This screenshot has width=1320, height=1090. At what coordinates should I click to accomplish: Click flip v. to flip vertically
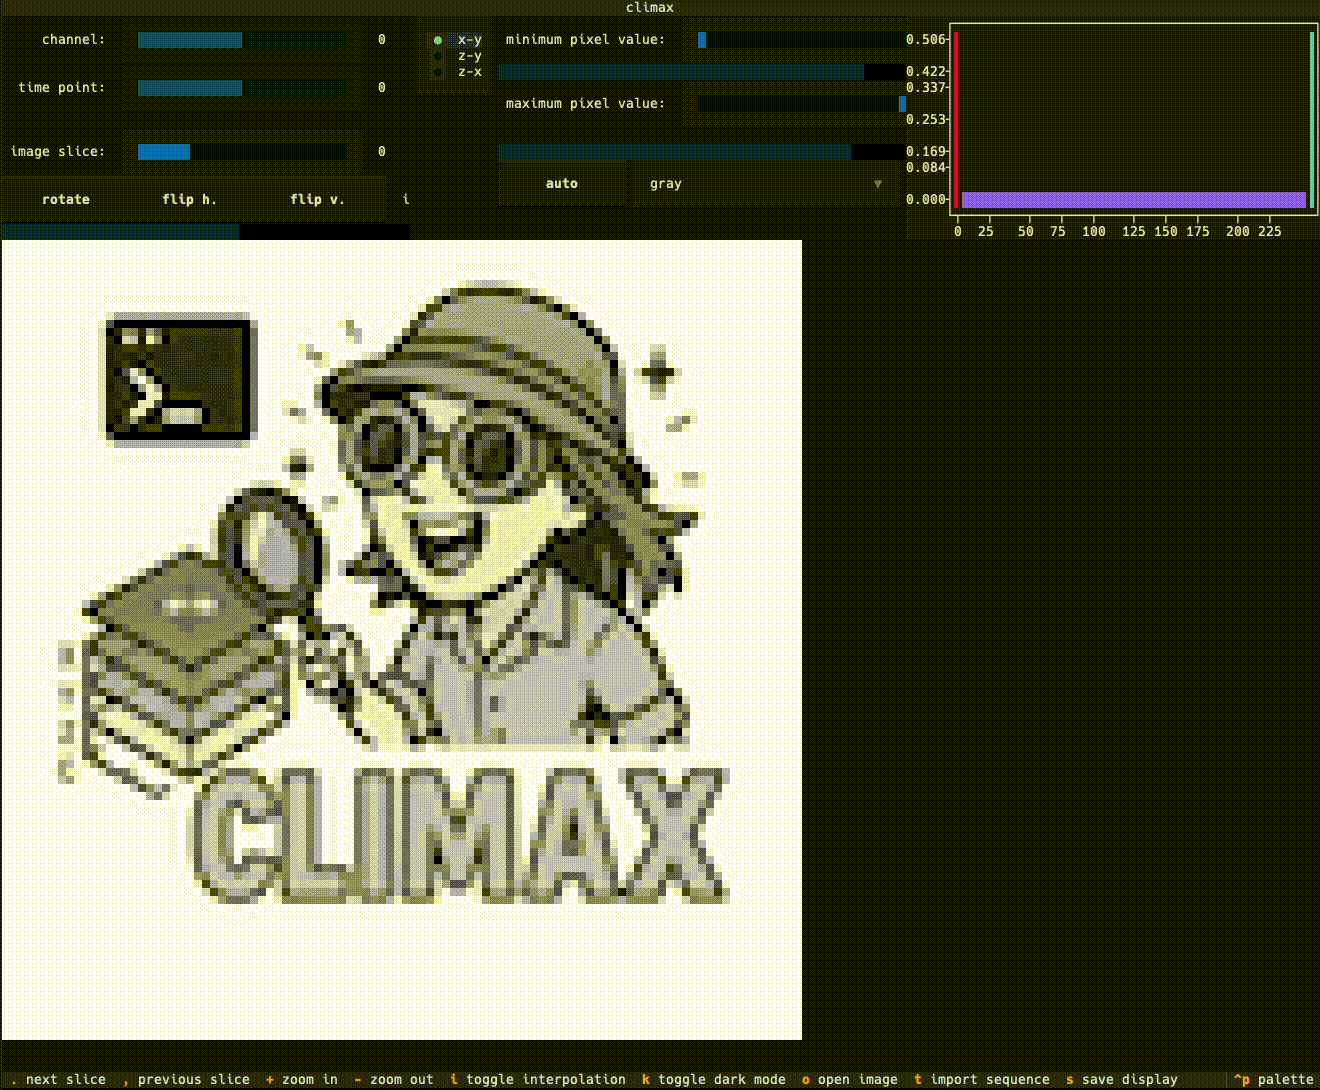coord(317,199)
